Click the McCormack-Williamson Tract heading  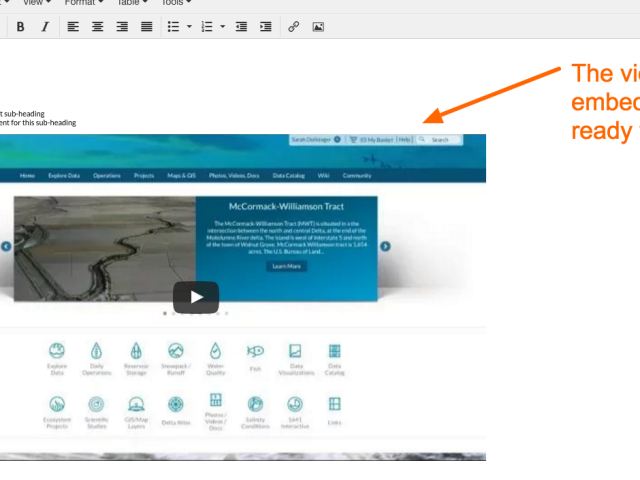(x=287, y=207)
